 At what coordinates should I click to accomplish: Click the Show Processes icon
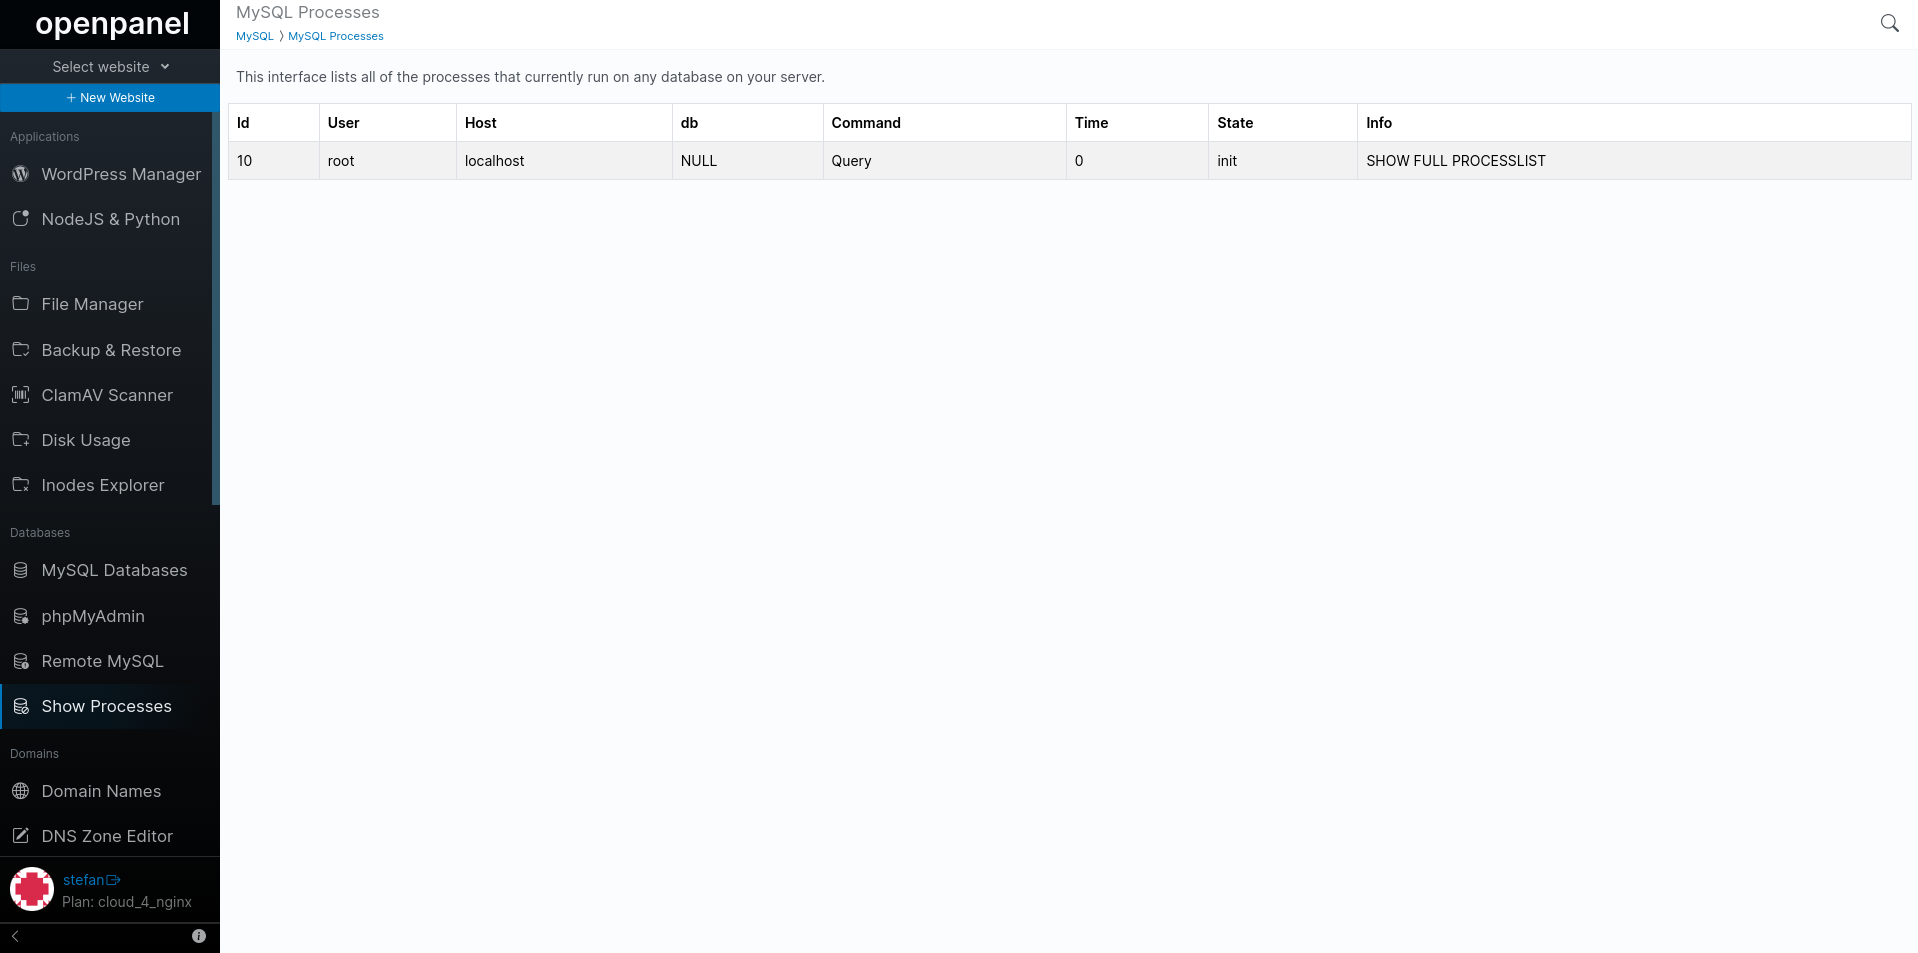point(20,706)
